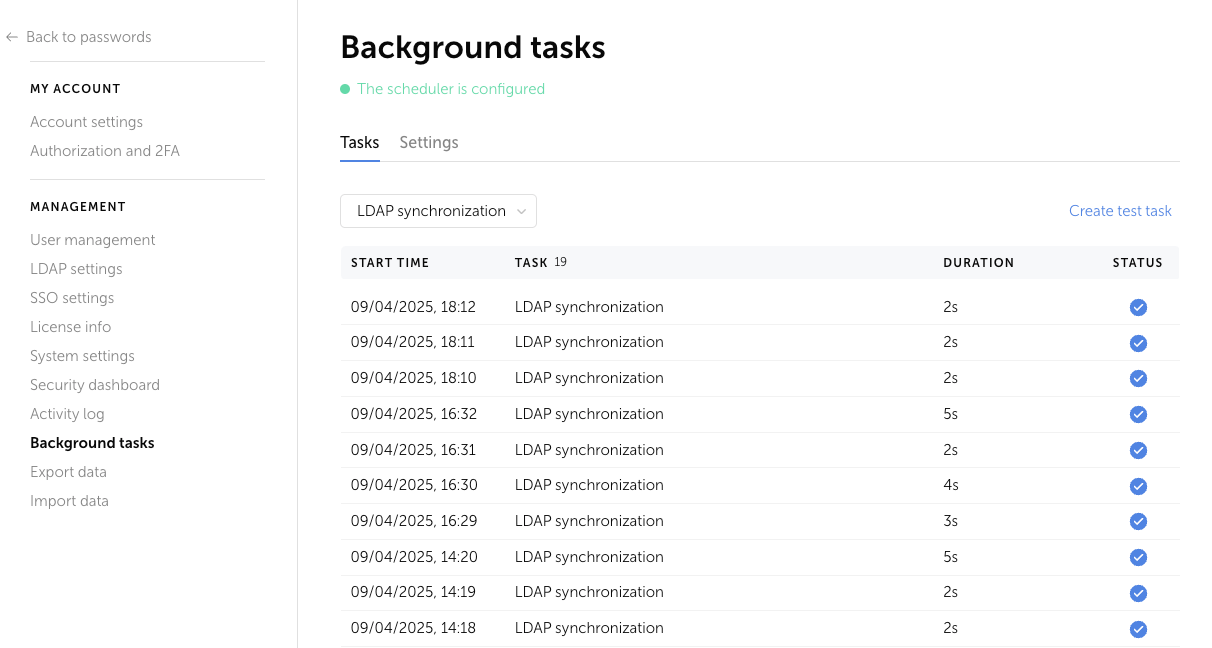Open Security dashboard from the sidebar
Screen dimensions: 1212x648
(x=95, y=384)
